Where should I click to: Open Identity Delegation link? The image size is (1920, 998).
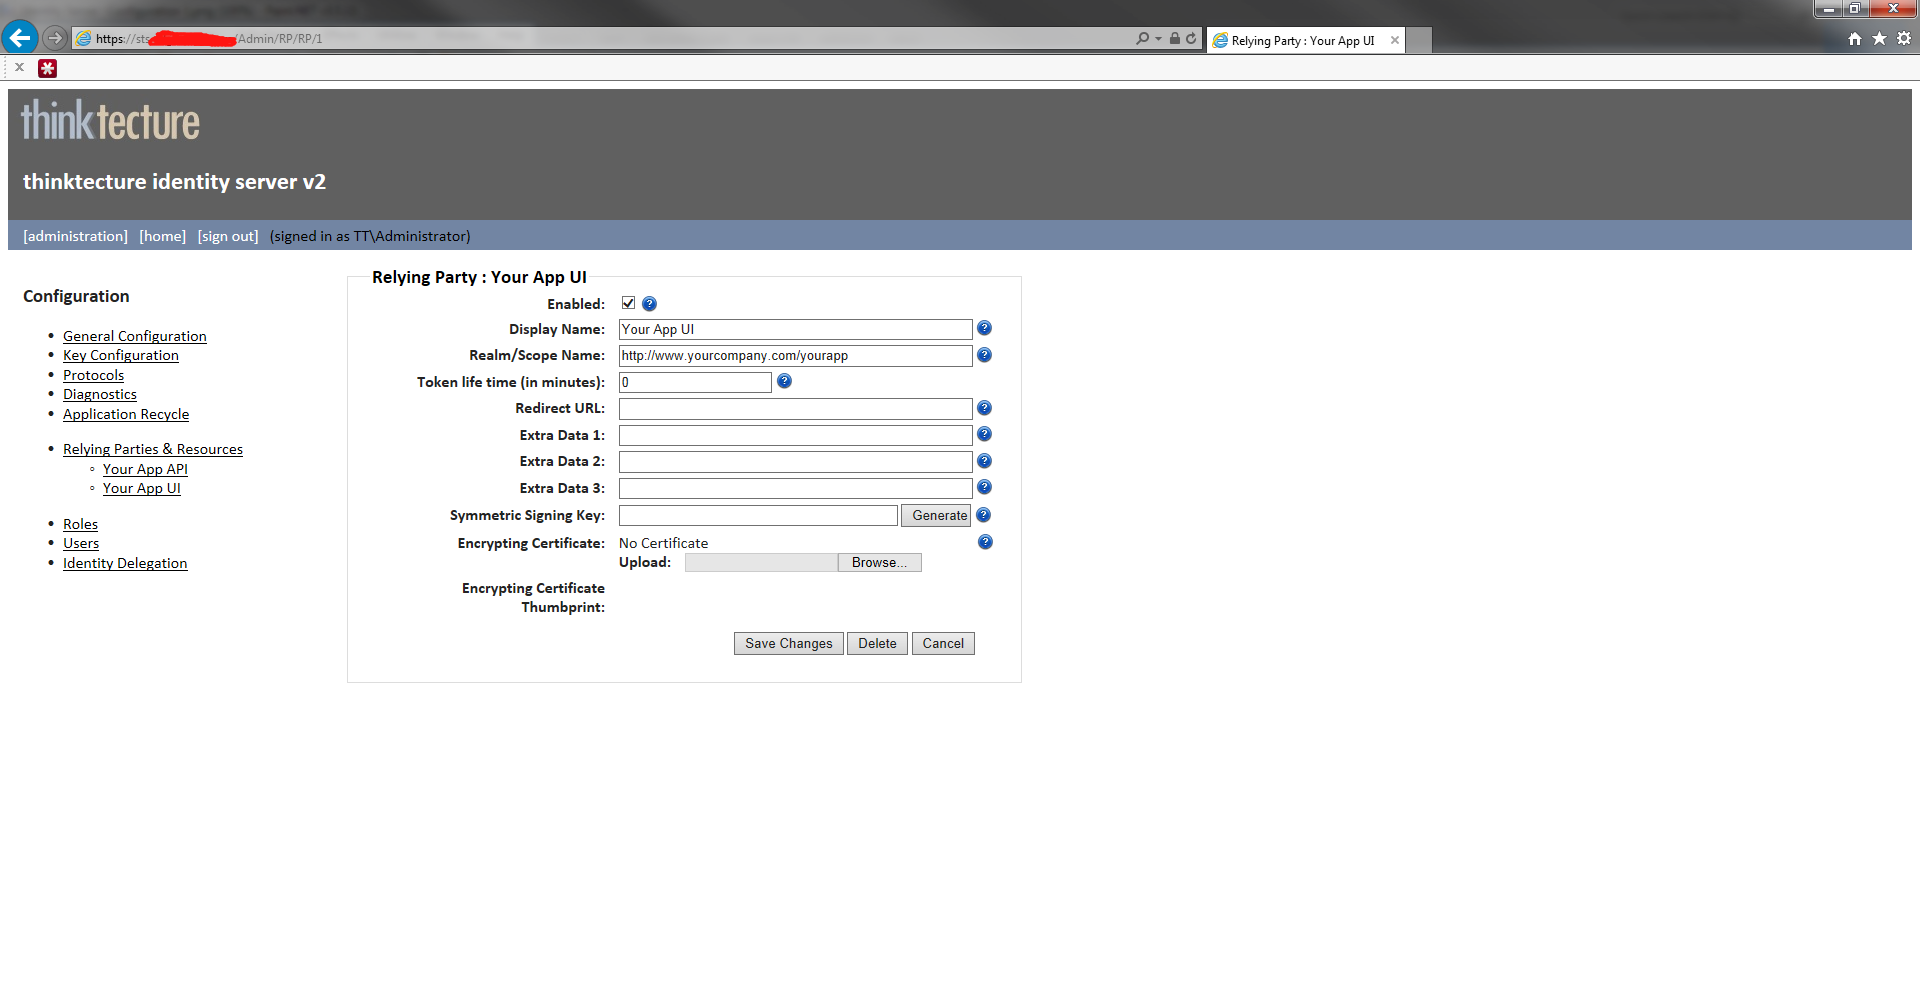click(x=125, y=563)
